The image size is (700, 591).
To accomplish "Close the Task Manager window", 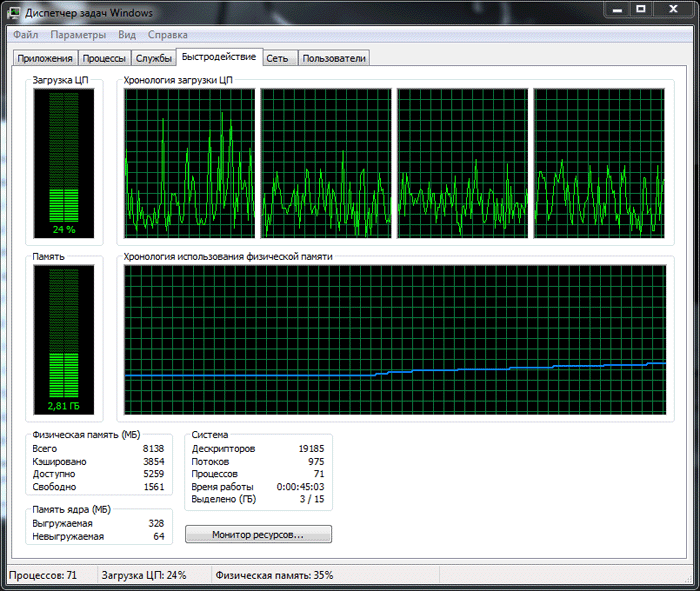I will tap(674, 9).
